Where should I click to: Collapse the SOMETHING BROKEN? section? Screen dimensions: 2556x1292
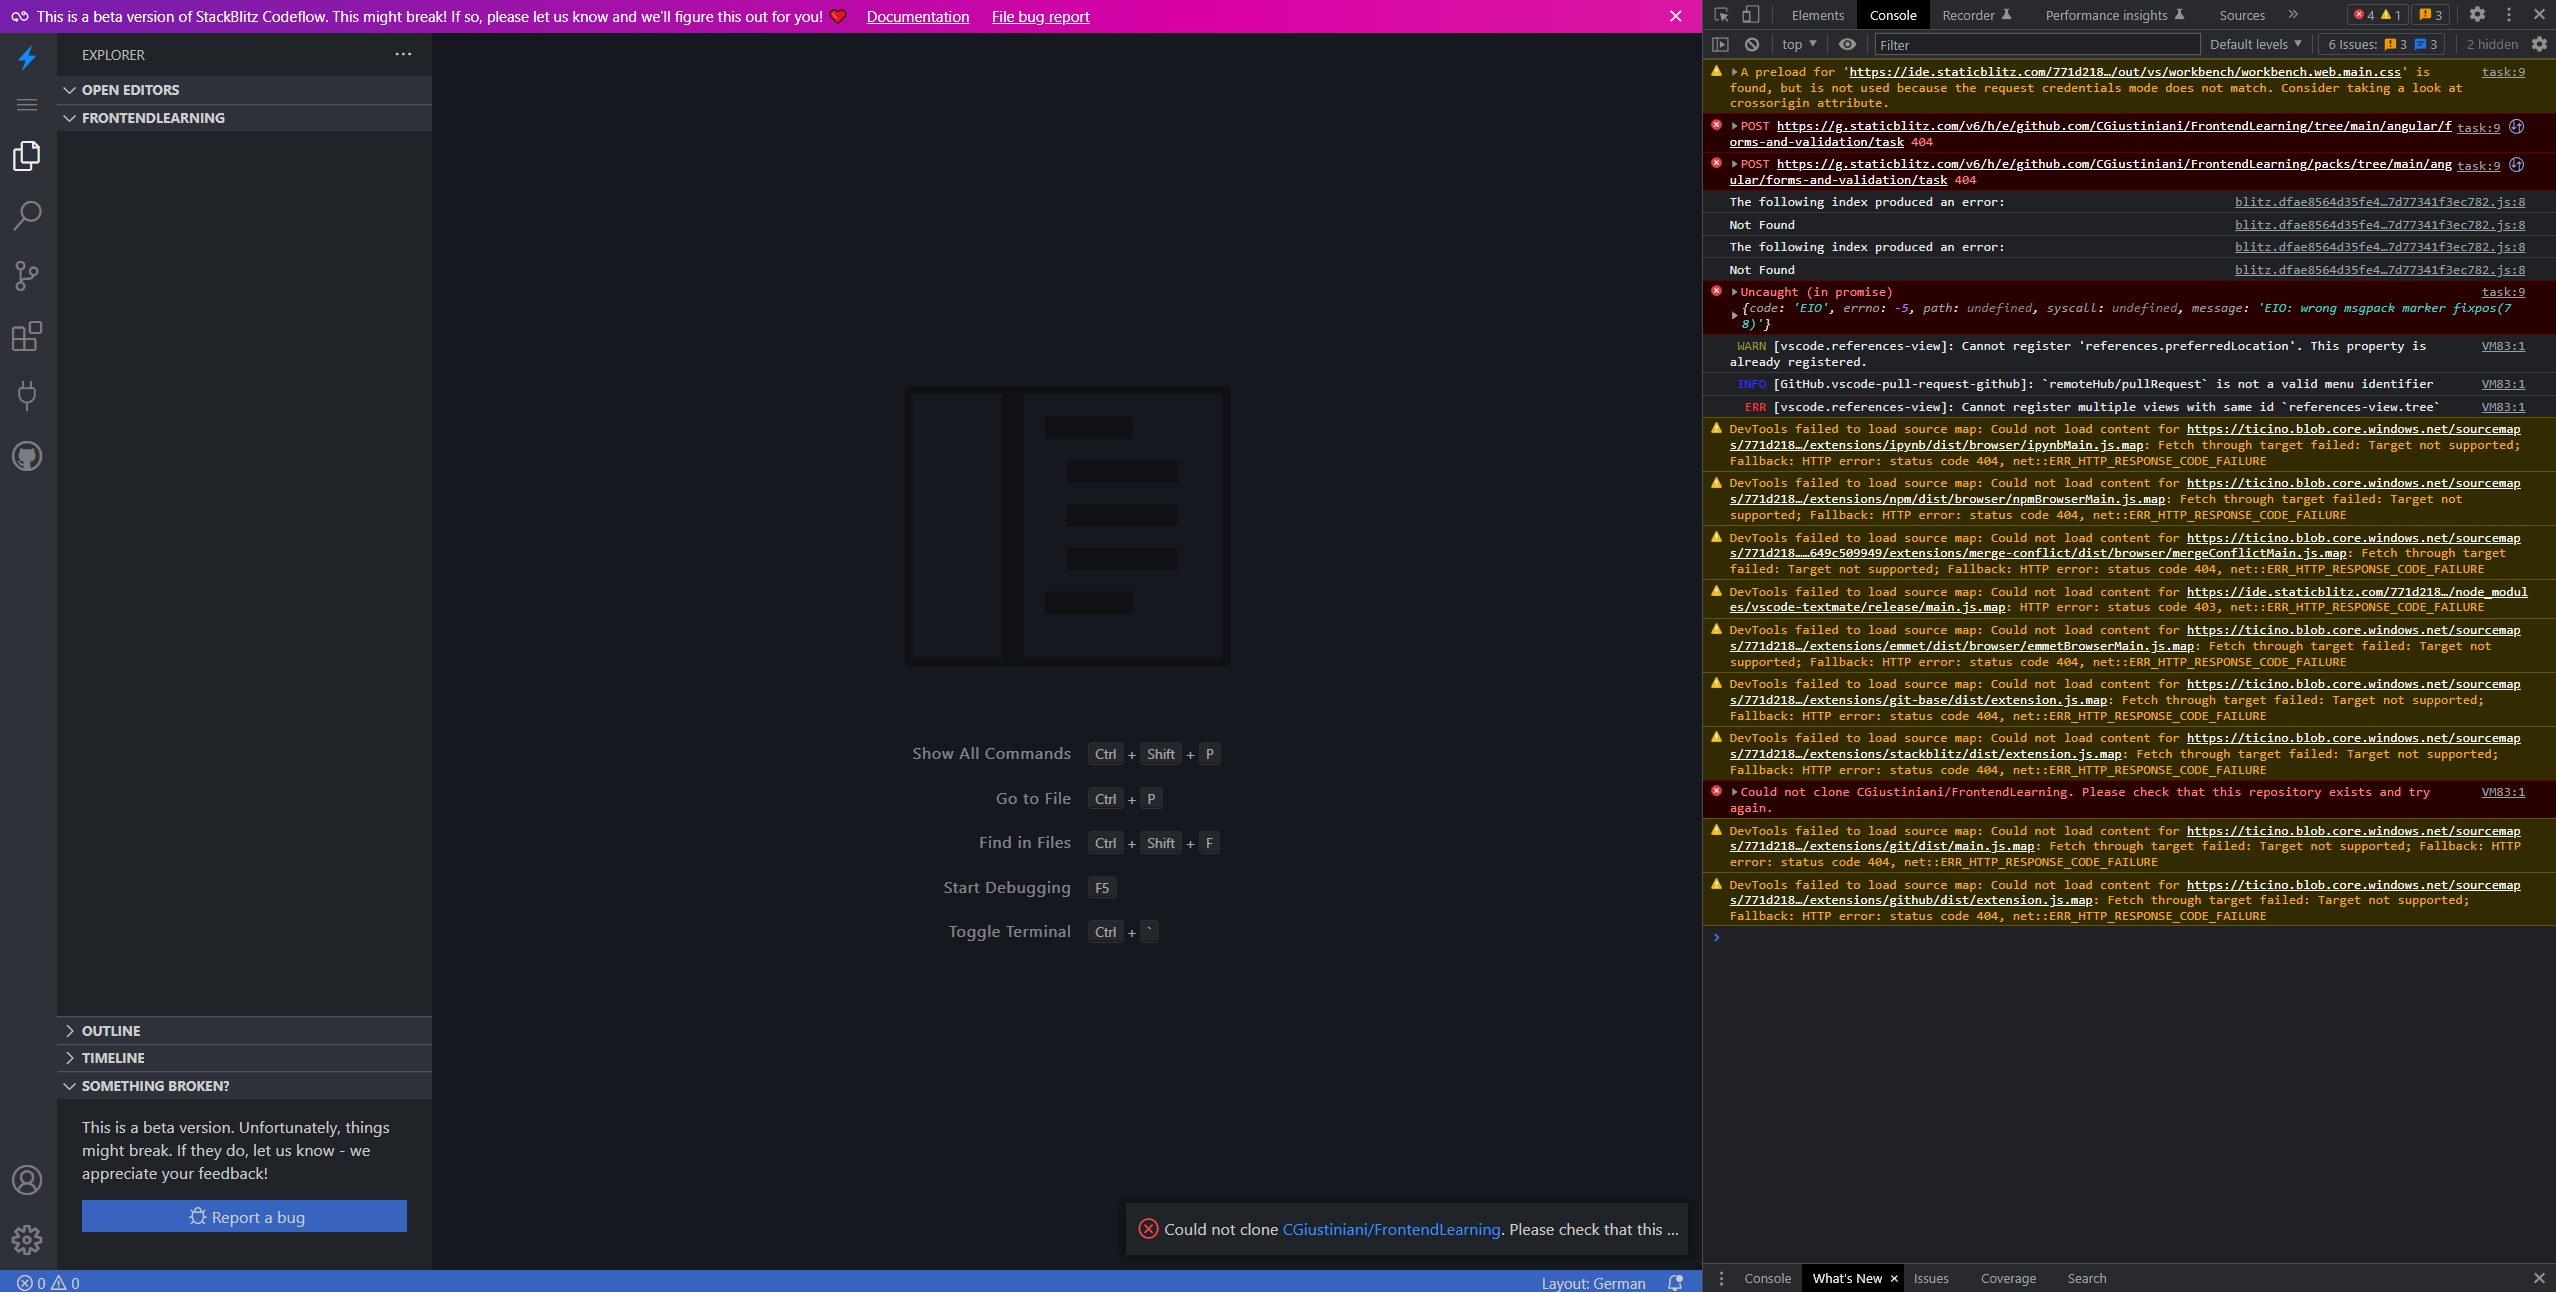click(244, 1086)
